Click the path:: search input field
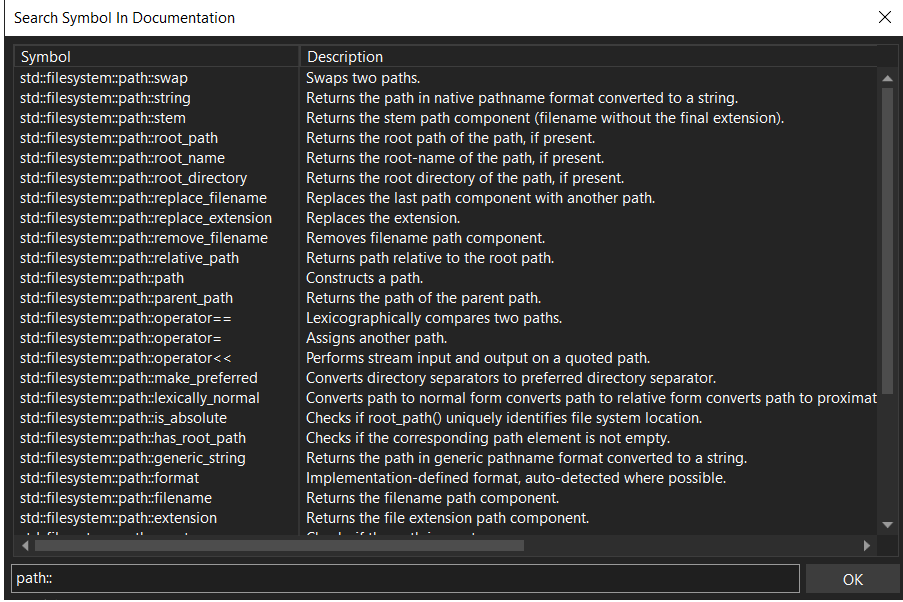The height and width of the screenshot is (602, 903). [x=405, y=579]
